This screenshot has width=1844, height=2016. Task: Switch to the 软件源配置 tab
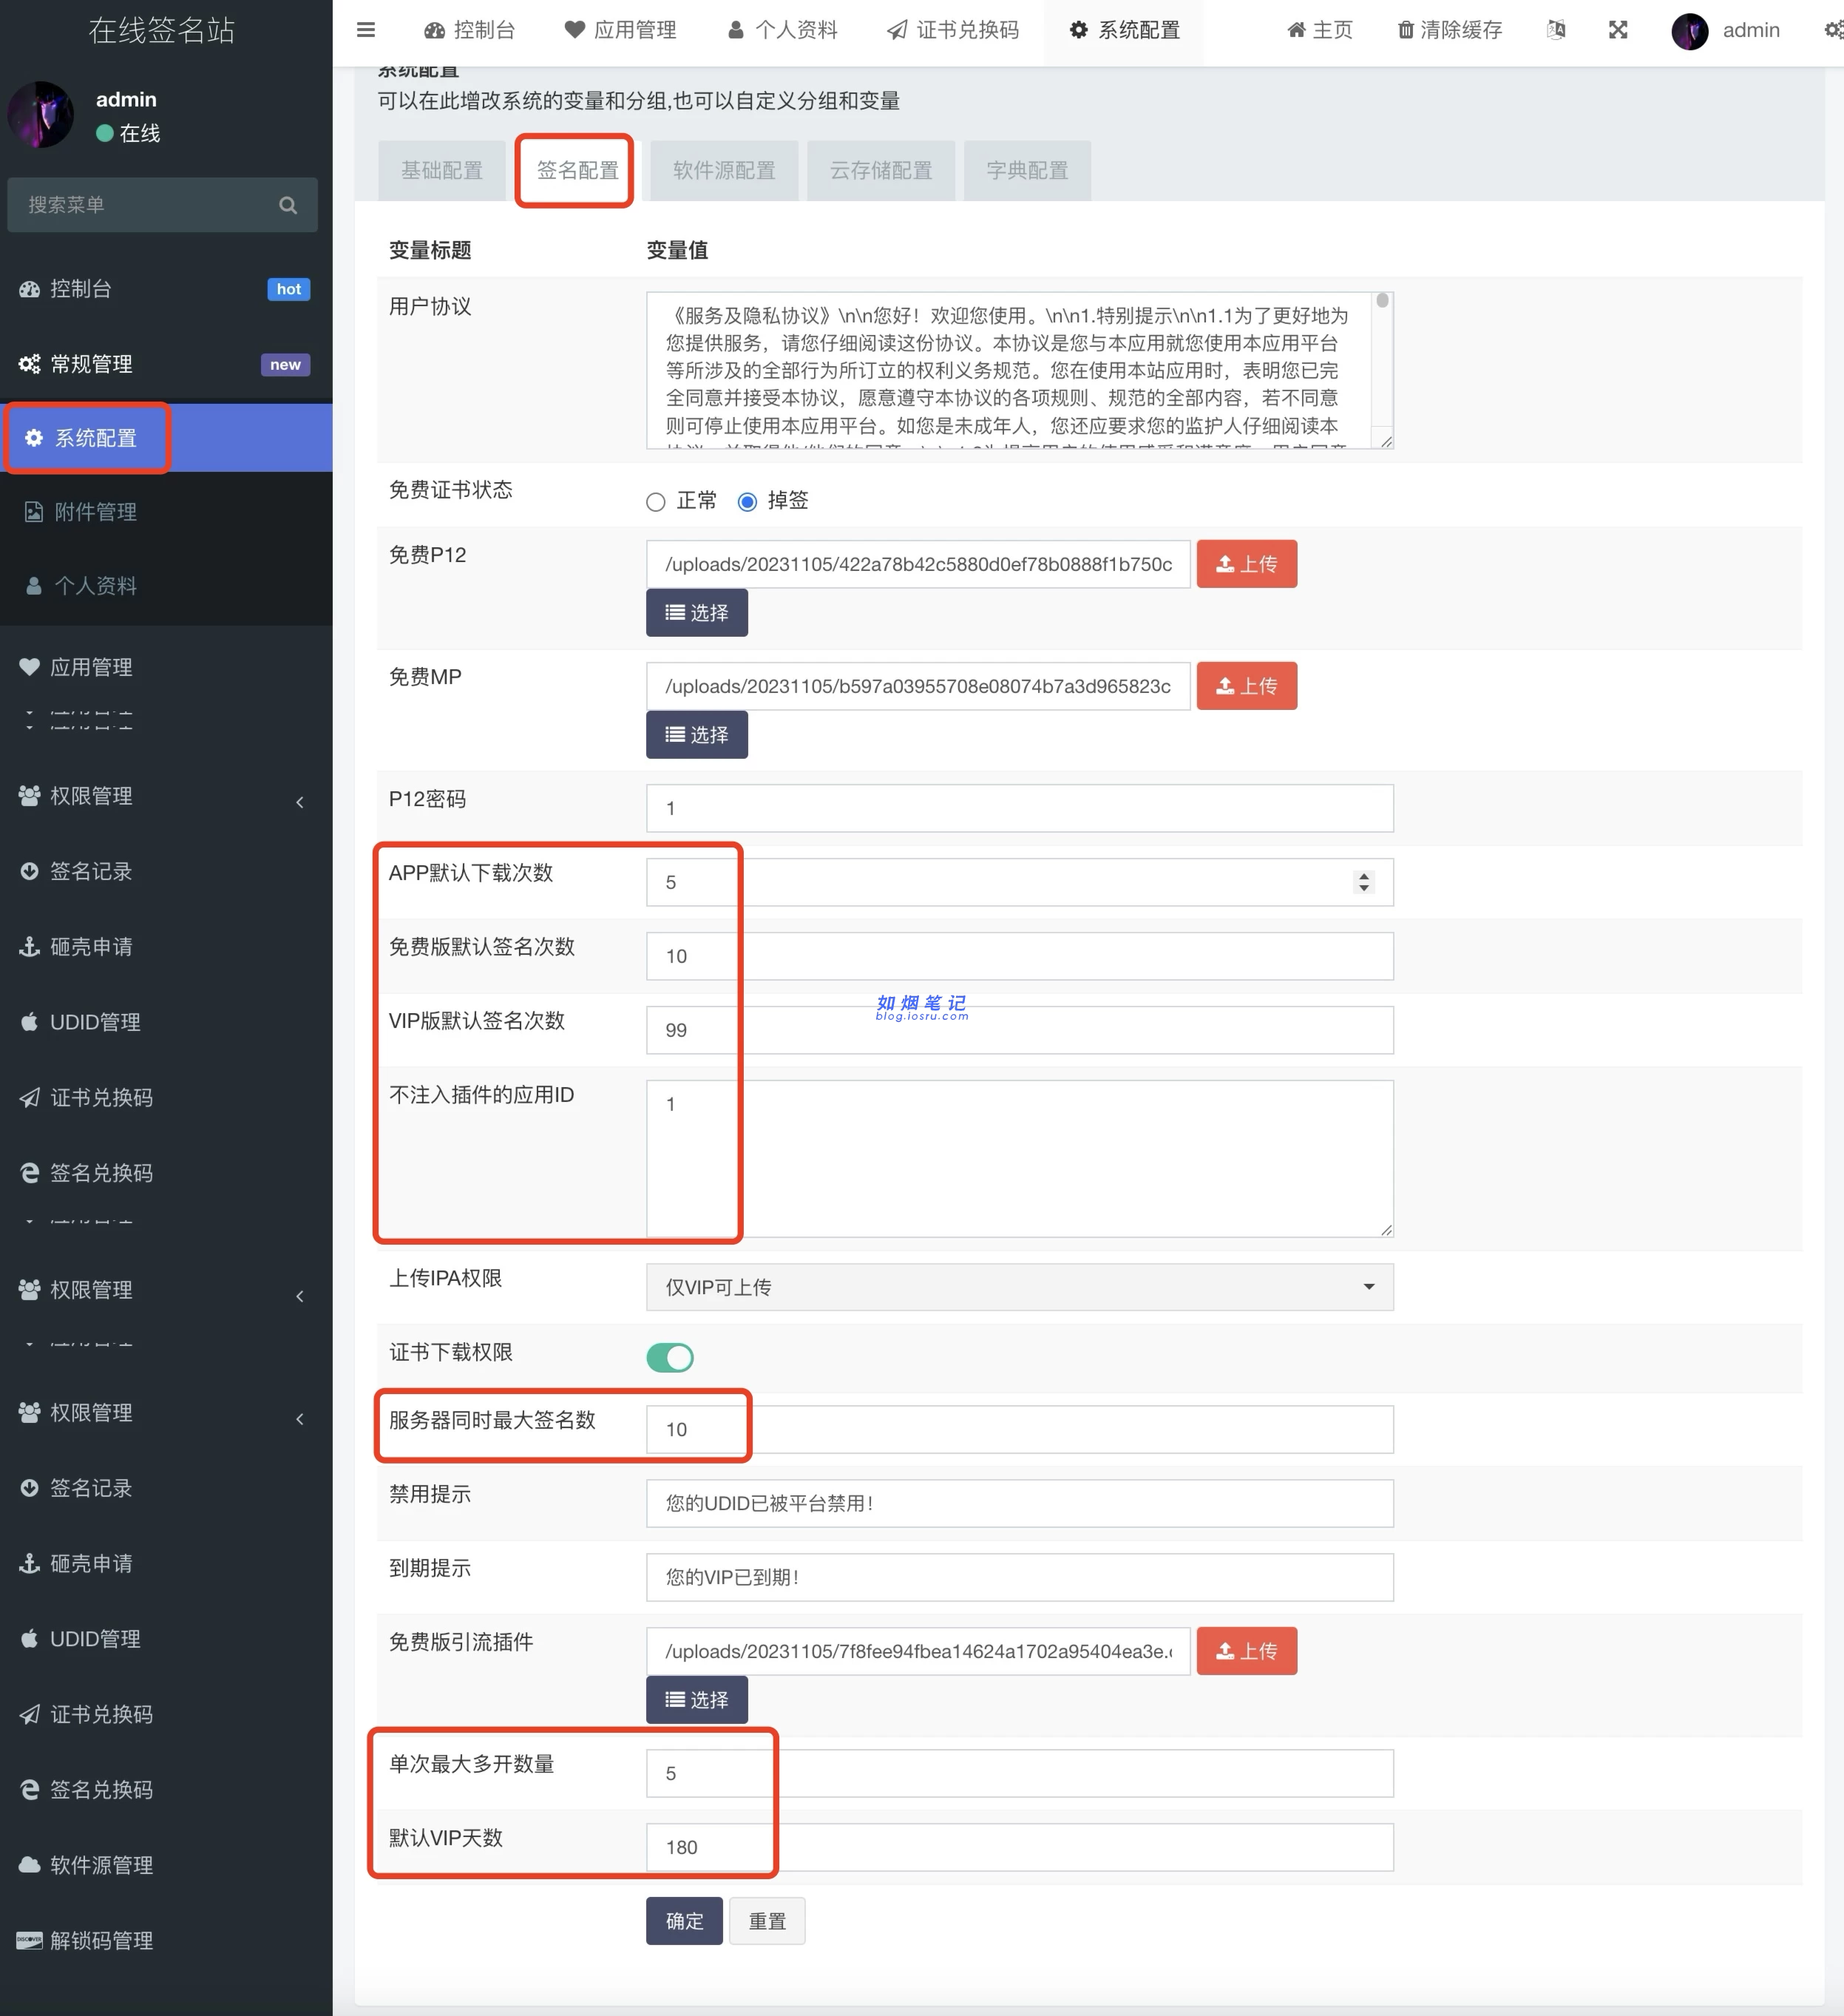724,171
